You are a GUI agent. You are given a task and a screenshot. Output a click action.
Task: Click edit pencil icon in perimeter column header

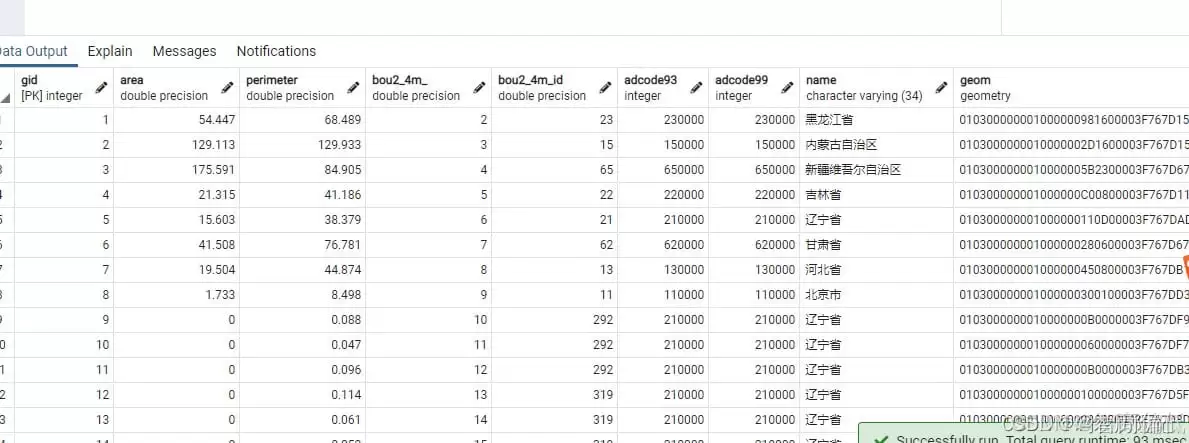coord(353,87)
